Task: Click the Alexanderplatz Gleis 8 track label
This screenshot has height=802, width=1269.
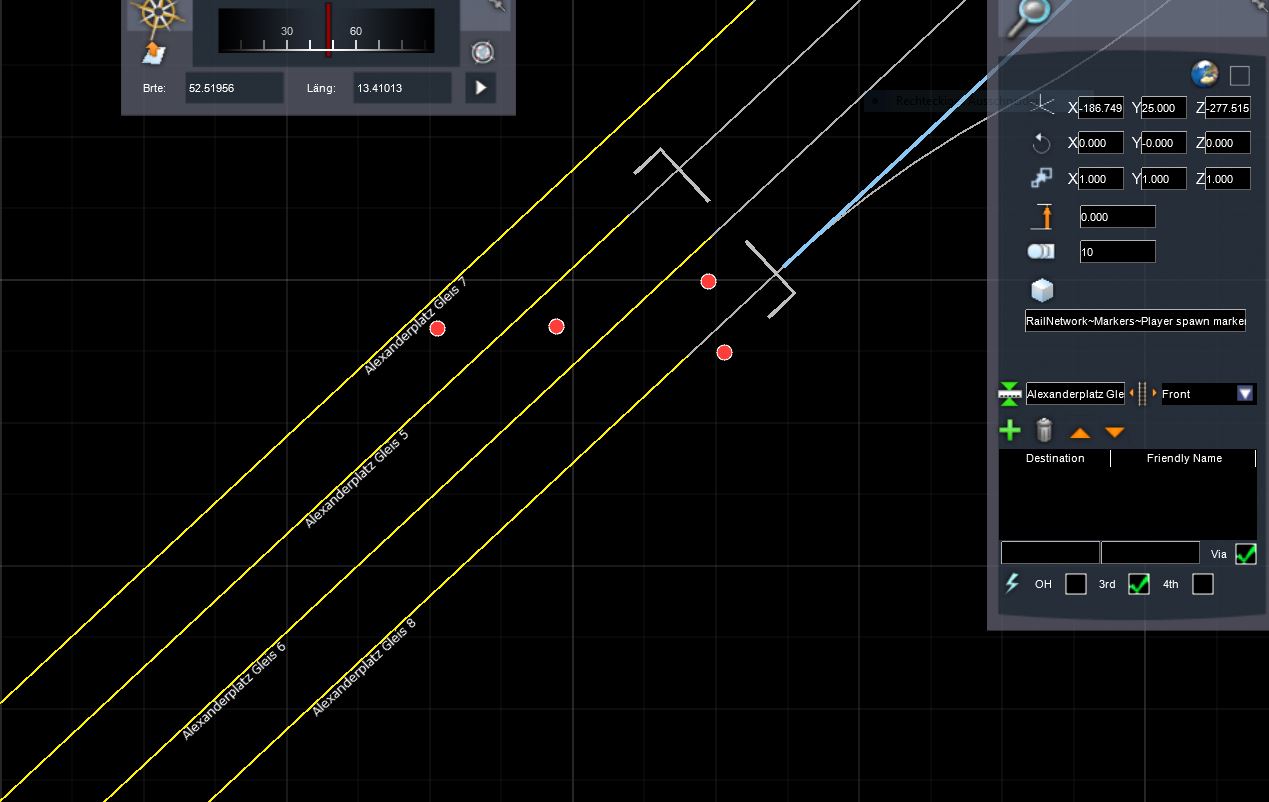Action: [x=364, y=667]
